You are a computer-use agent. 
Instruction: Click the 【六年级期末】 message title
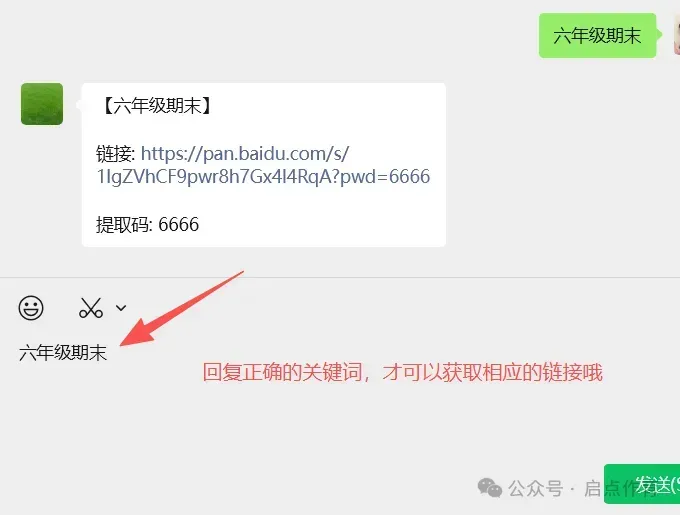(157, 106)
